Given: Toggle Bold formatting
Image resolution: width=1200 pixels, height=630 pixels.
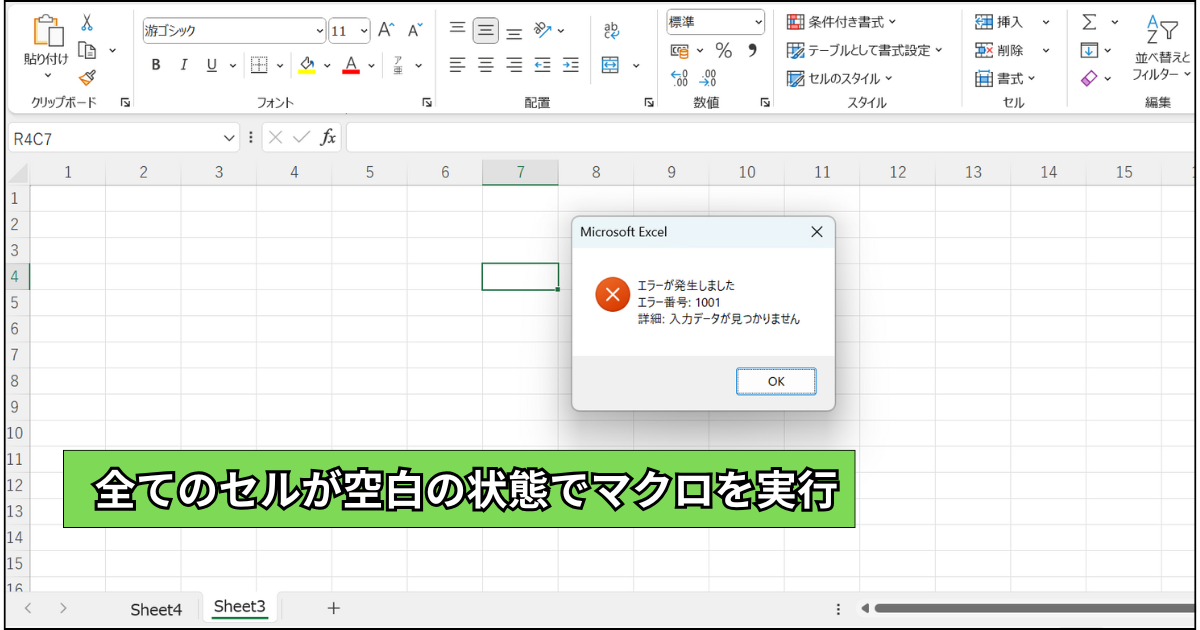Looking at the screenshot, I should pyautogui.click(x=156, y=65).
